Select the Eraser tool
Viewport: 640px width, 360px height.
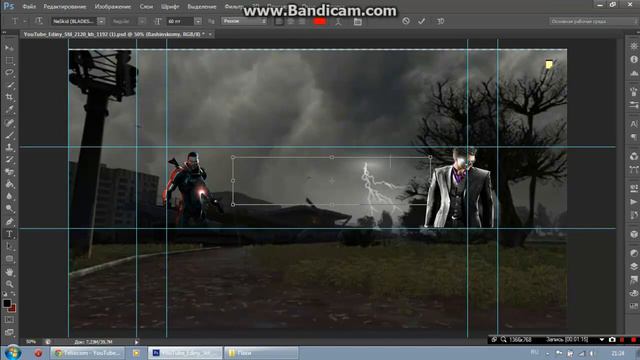(9, 172)
